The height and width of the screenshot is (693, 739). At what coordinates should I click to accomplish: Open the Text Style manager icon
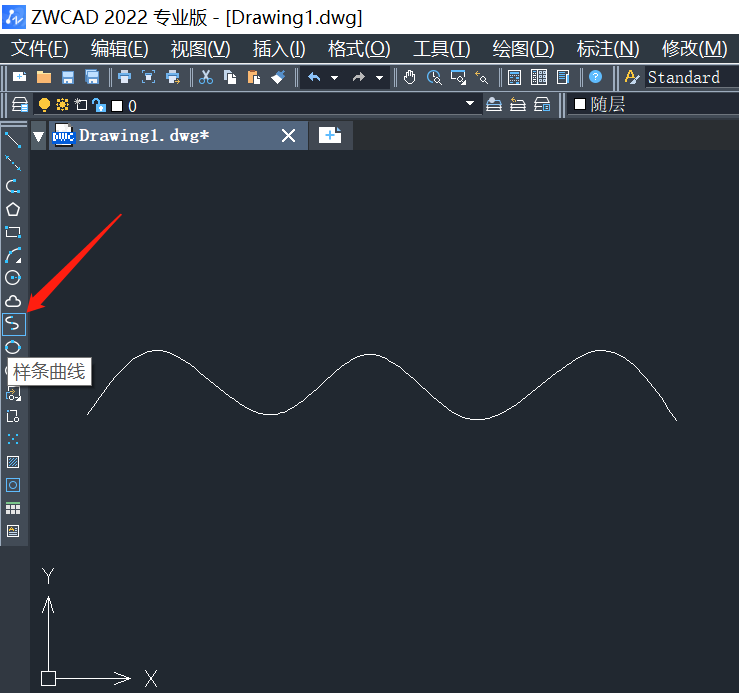click(632, 77)
